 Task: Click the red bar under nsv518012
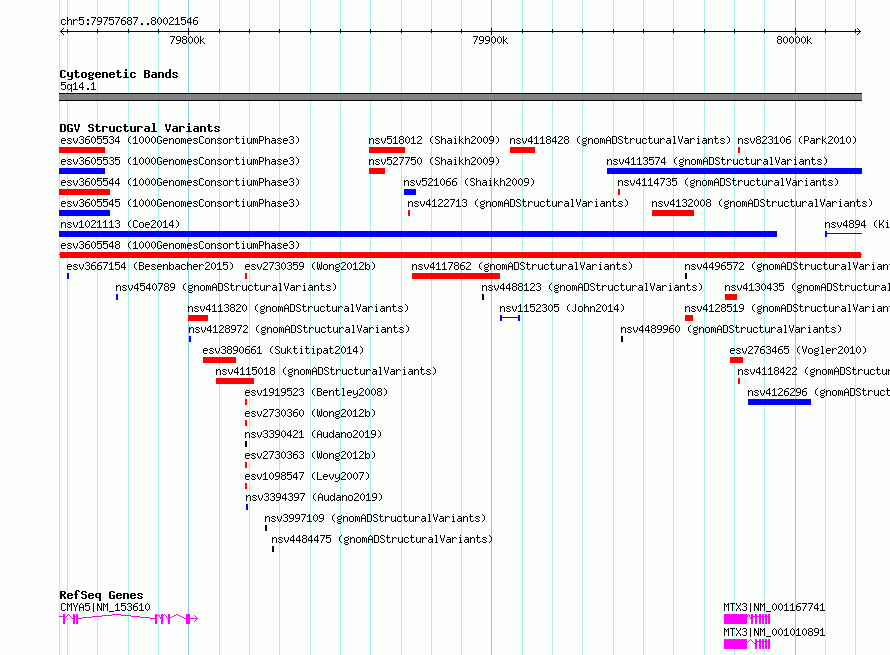[x=387, y=150]
